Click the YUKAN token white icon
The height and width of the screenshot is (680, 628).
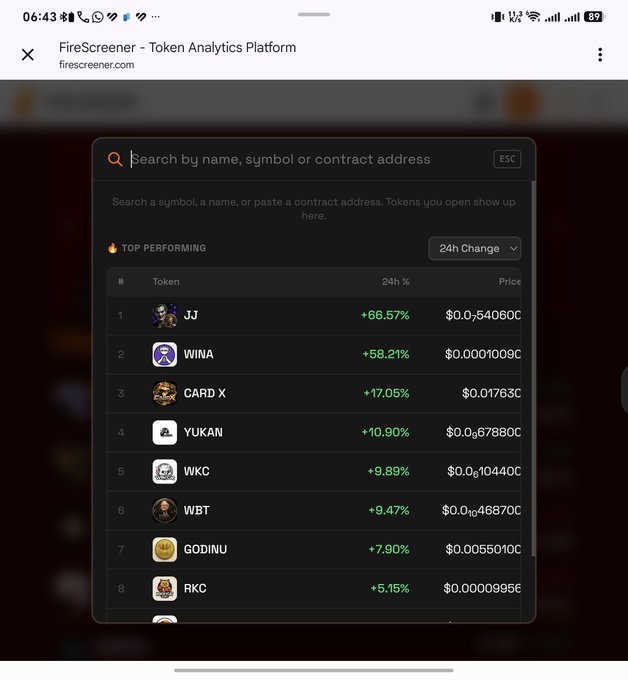164,432
